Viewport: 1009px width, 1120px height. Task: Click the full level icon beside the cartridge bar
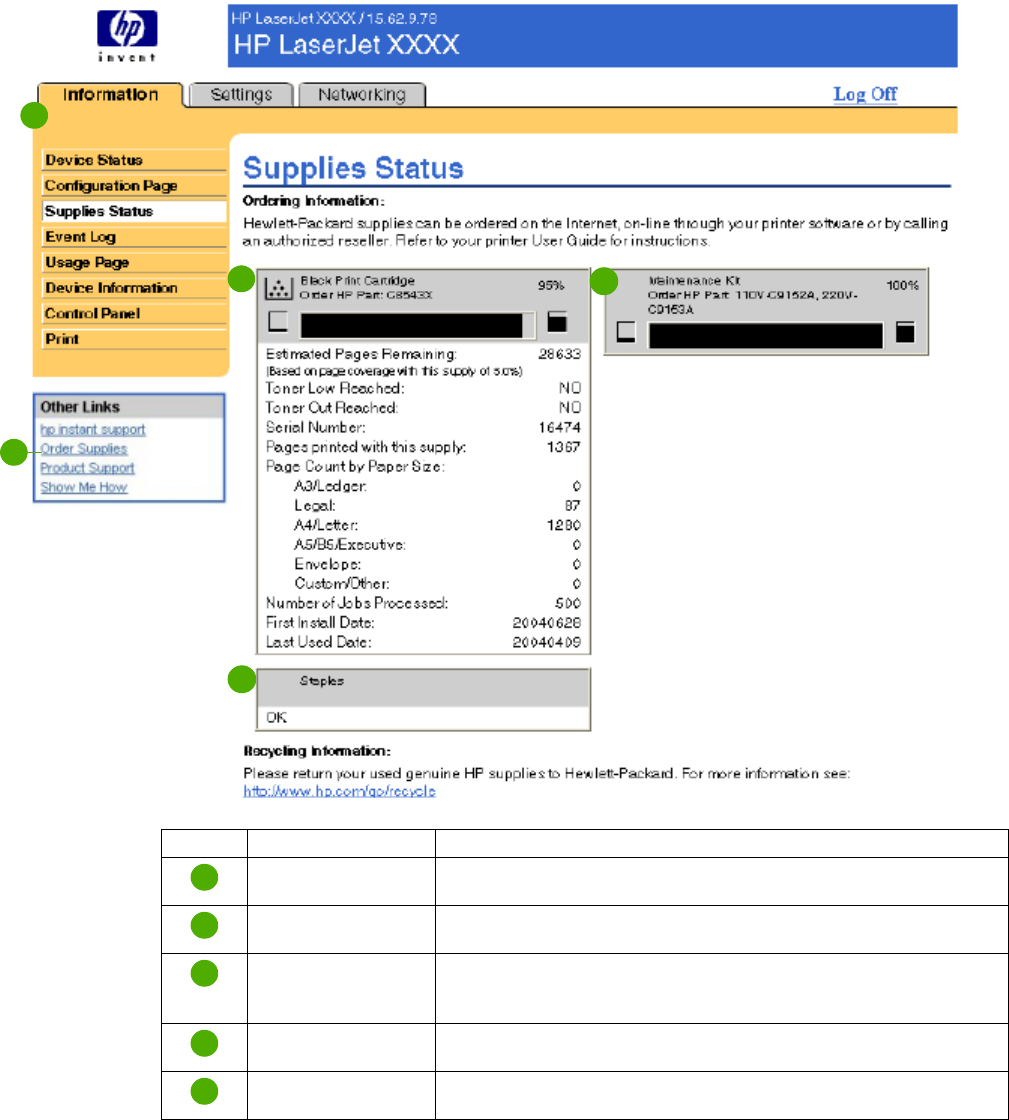557,321
